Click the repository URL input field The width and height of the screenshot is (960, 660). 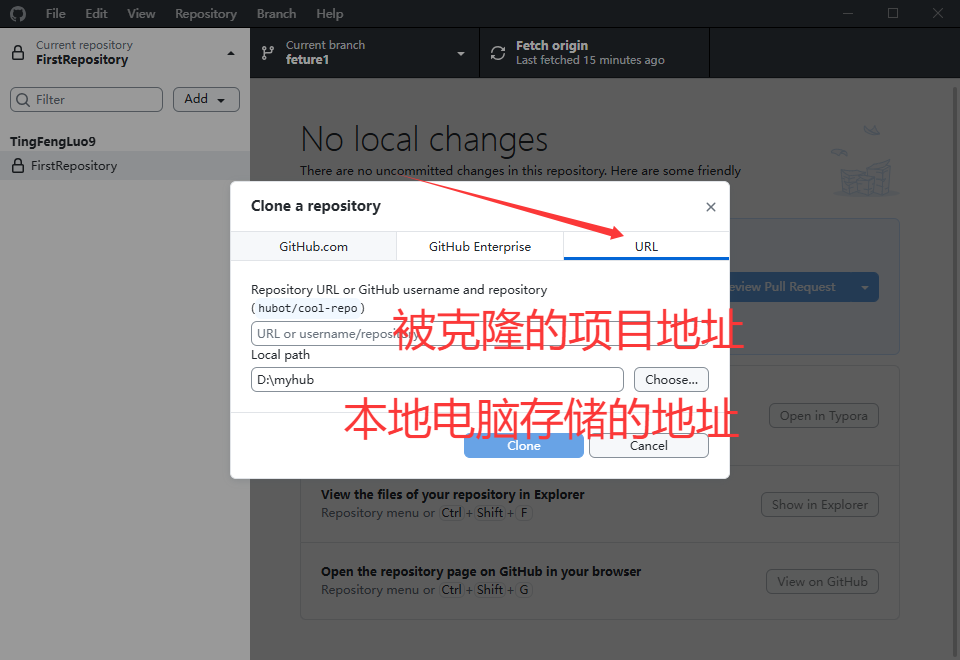(320, 334)
